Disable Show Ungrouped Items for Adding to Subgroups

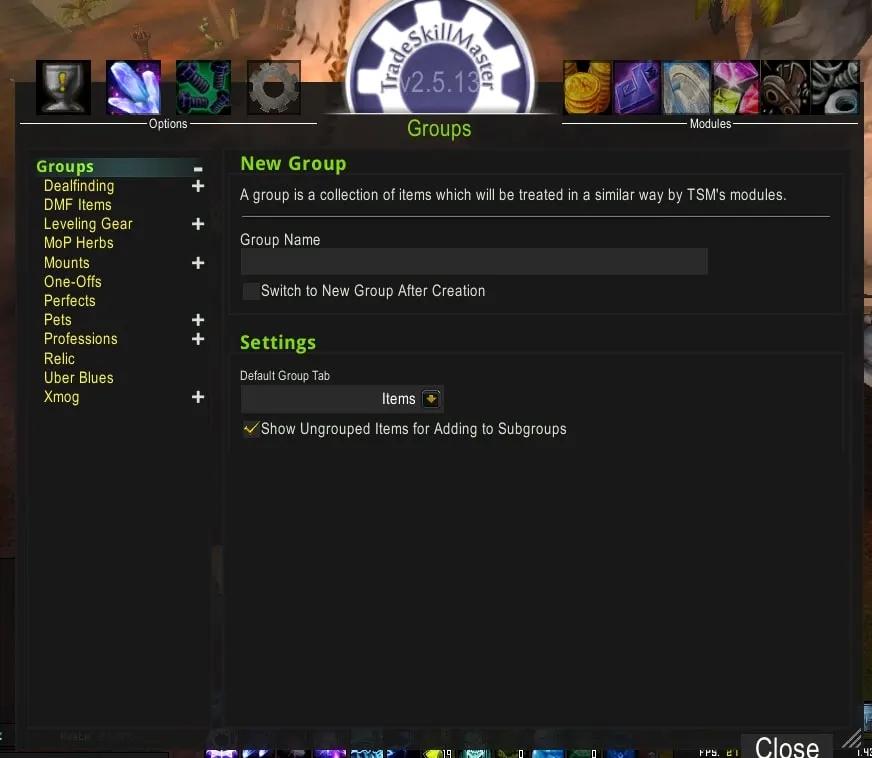251,428
